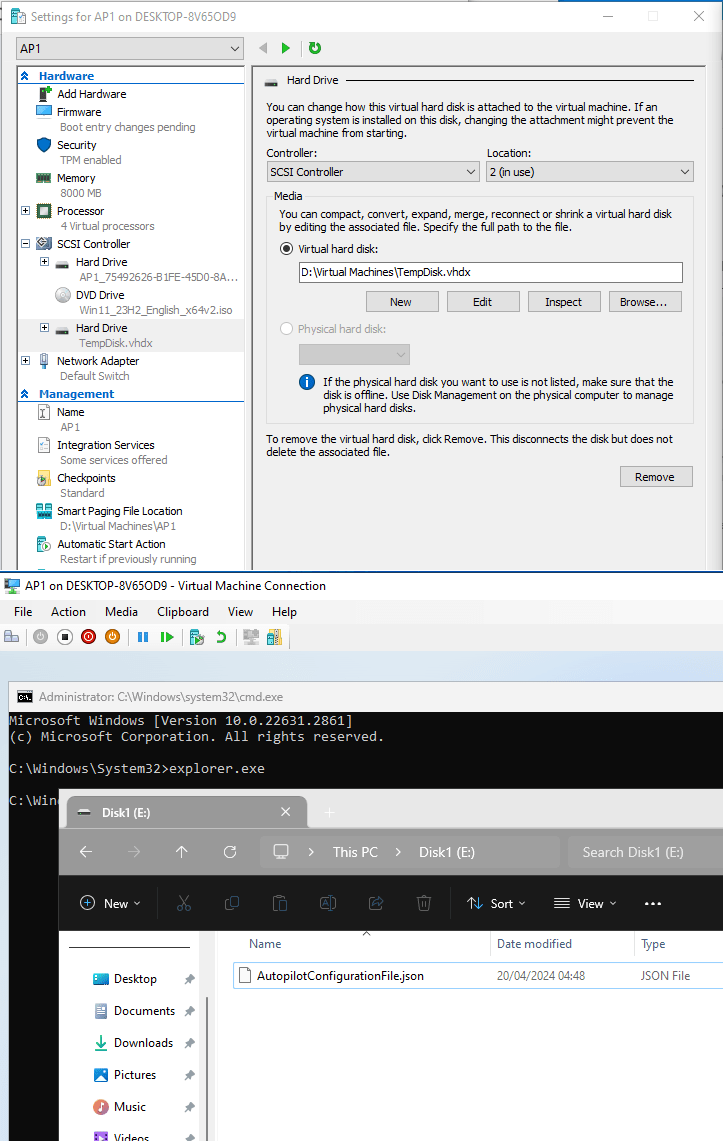Viewport: 723px width, 1141px height.
Task: Open the AP1 virtual machine dropdown
Action: 129,49
